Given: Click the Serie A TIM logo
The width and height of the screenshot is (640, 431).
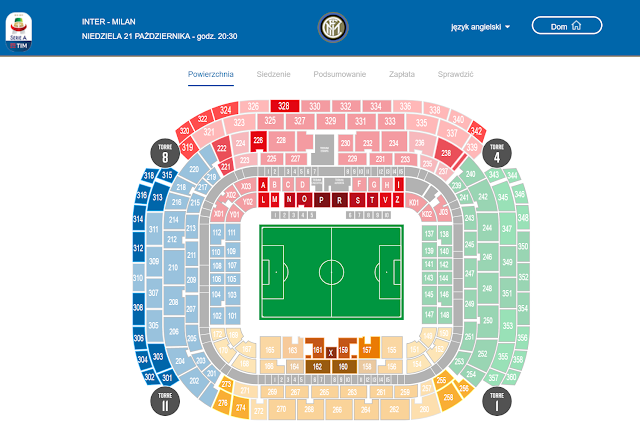Looking at the screenshot, I should 19,31.
